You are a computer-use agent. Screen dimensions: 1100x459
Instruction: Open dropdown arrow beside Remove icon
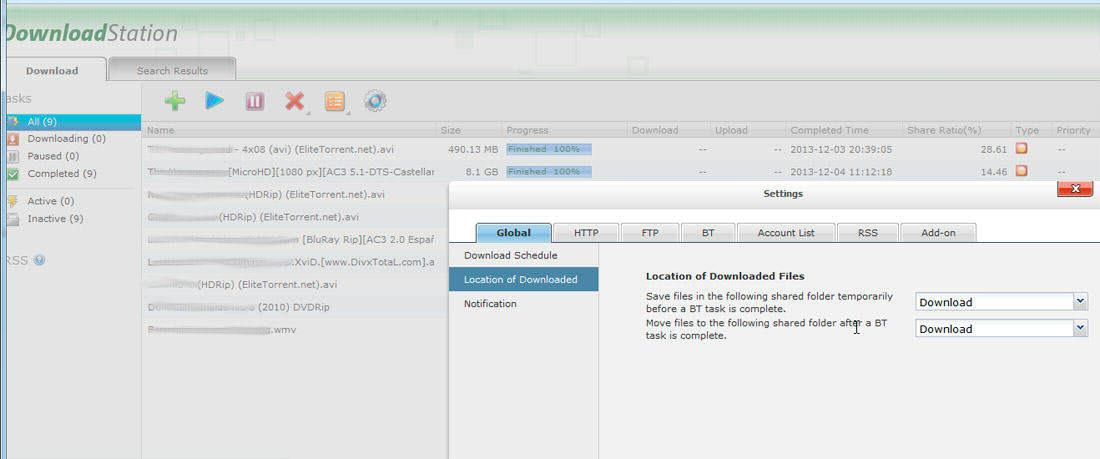pyautogui.click(x=307, y=111)
